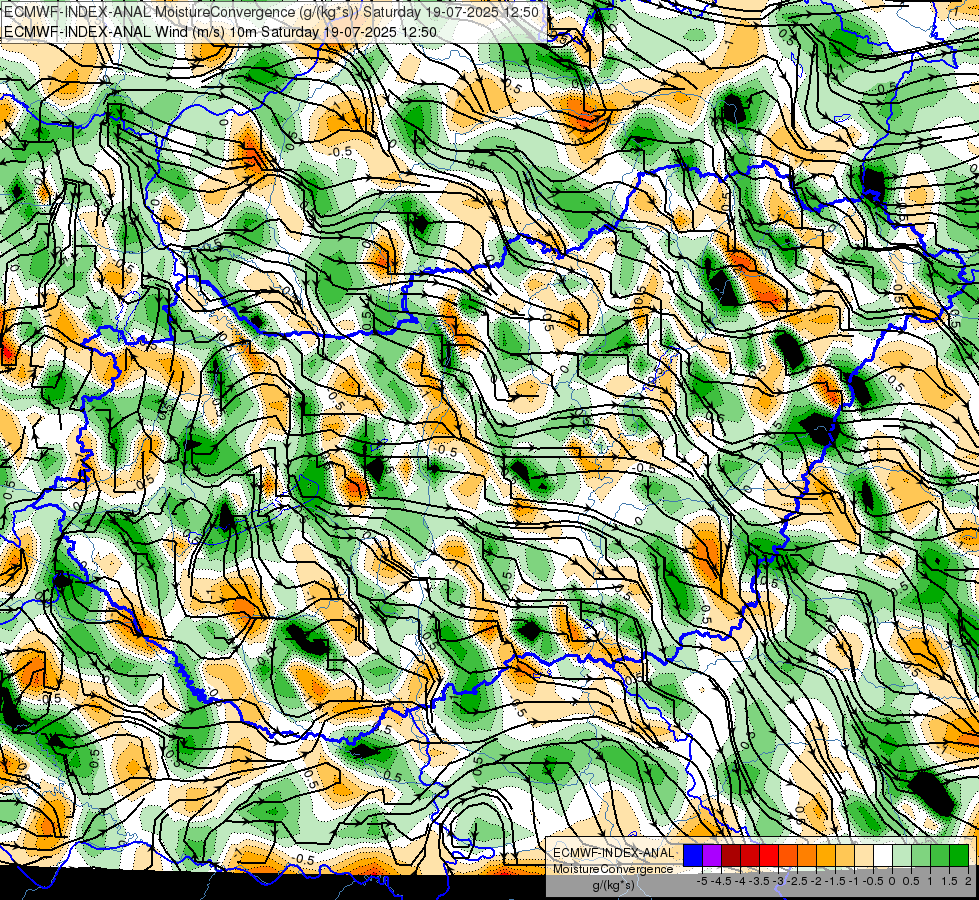Screen dimensions: 979x900
Task: Click the -4.5 legend tick label
Action: pos(721,881)
